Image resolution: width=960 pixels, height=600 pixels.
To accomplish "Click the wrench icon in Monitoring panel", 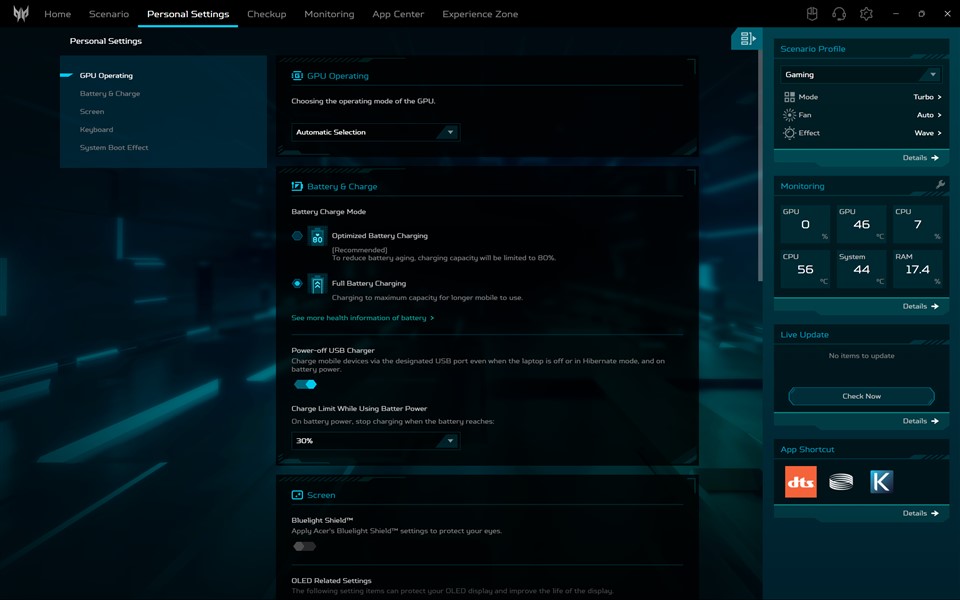I will click(x=940, y=185).
